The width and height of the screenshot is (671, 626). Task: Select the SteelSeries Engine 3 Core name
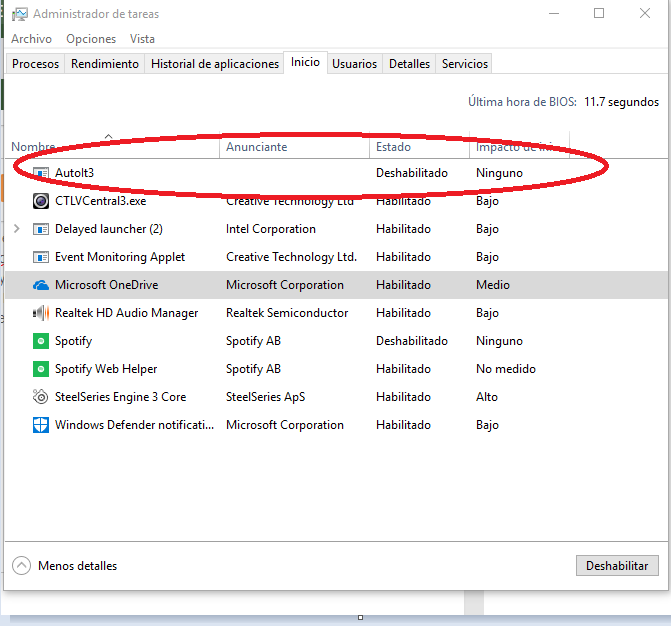121,397
